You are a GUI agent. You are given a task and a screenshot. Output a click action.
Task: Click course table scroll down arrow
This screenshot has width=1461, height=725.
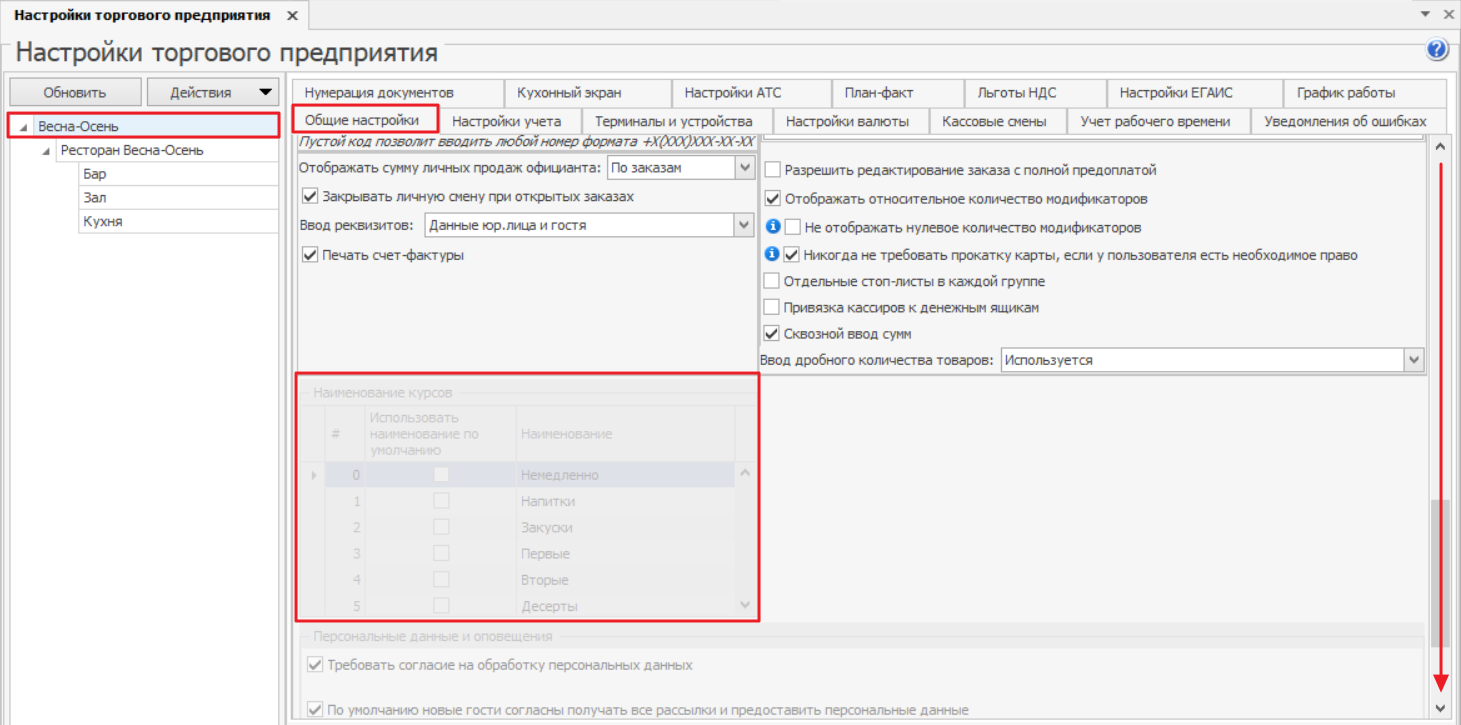tap(745, 605)
